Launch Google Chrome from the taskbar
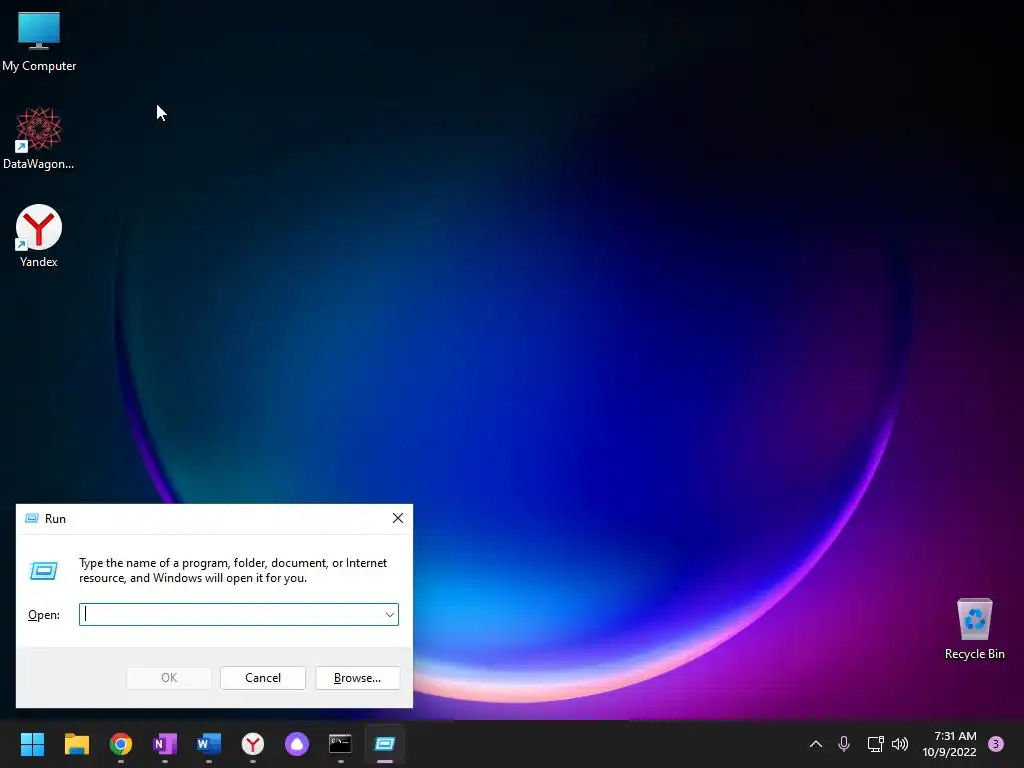The height and width of the screenshot is (768, 1024). (x=121, y=744)
